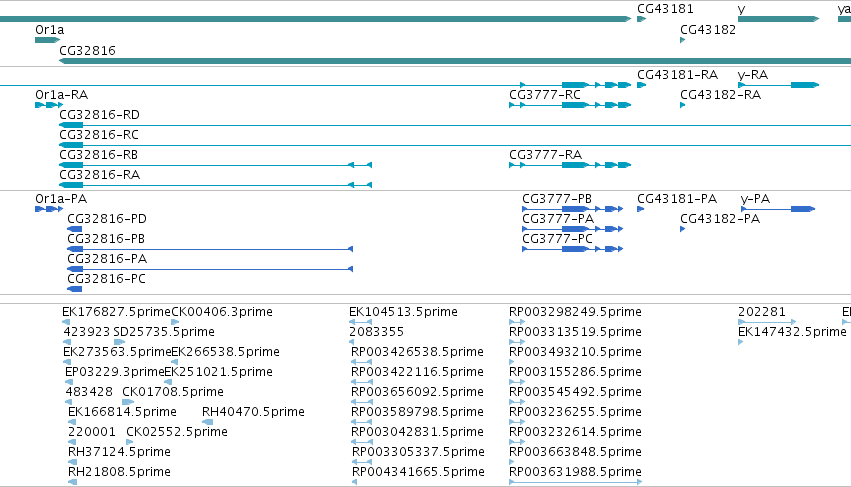Click the 483428 feature label

click(x=89, y=392)
